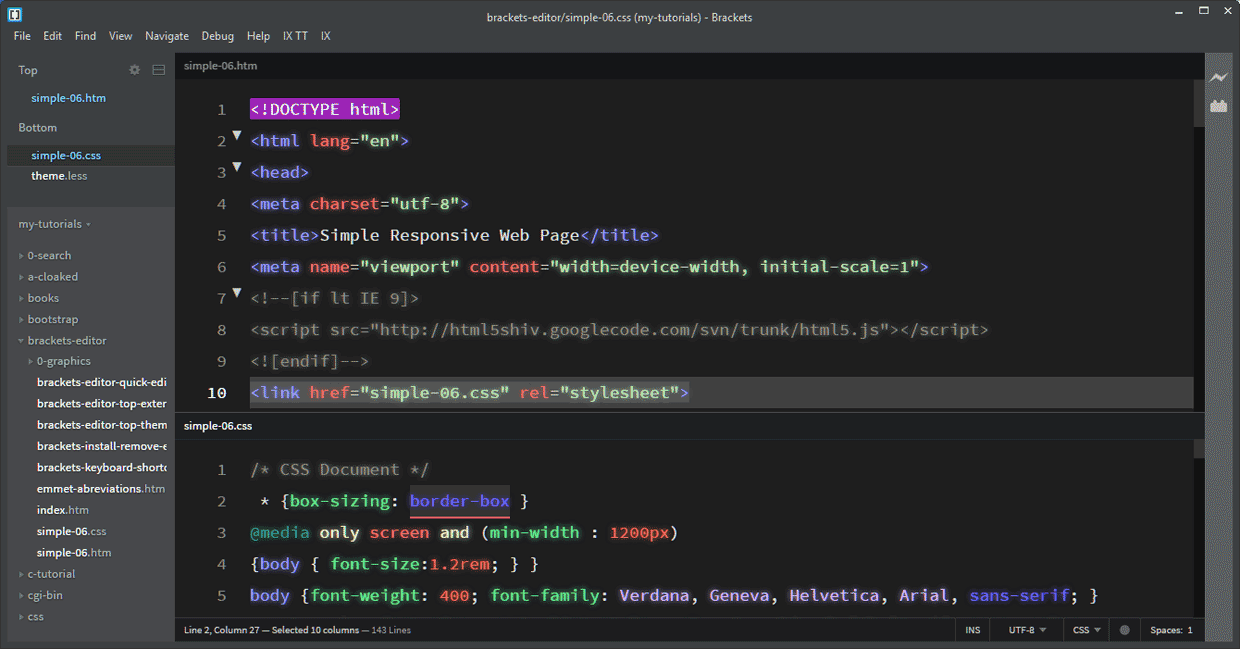1240x649 pixels.
Task: Click the Top working set label
Action: [28, 70]
